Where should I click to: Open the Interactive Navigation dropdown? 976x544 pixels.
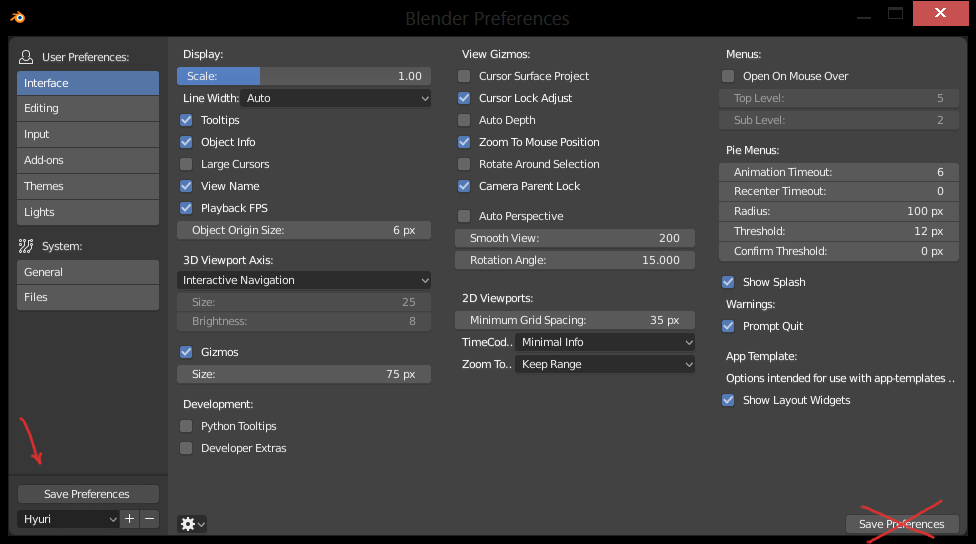tap(304, 280)
